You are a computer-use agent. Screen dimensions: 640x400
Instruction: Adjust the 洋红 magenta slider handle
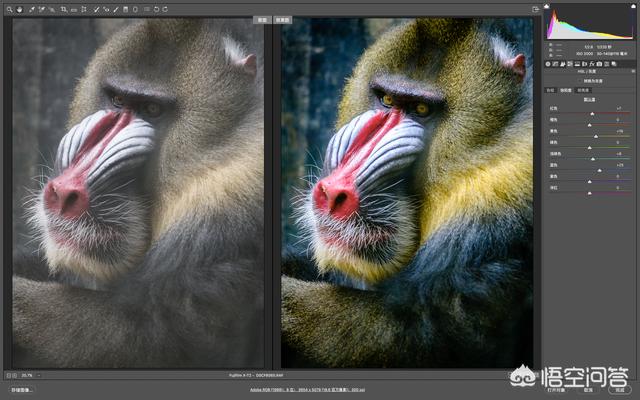(589, 193)
